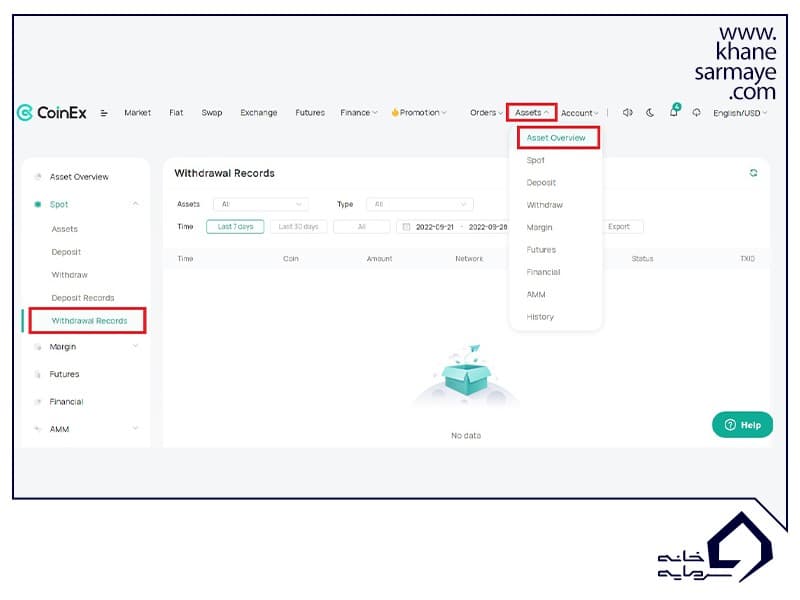Open Deposit under Spot in the sidebar
800x600 pixels.
point(66,252)
